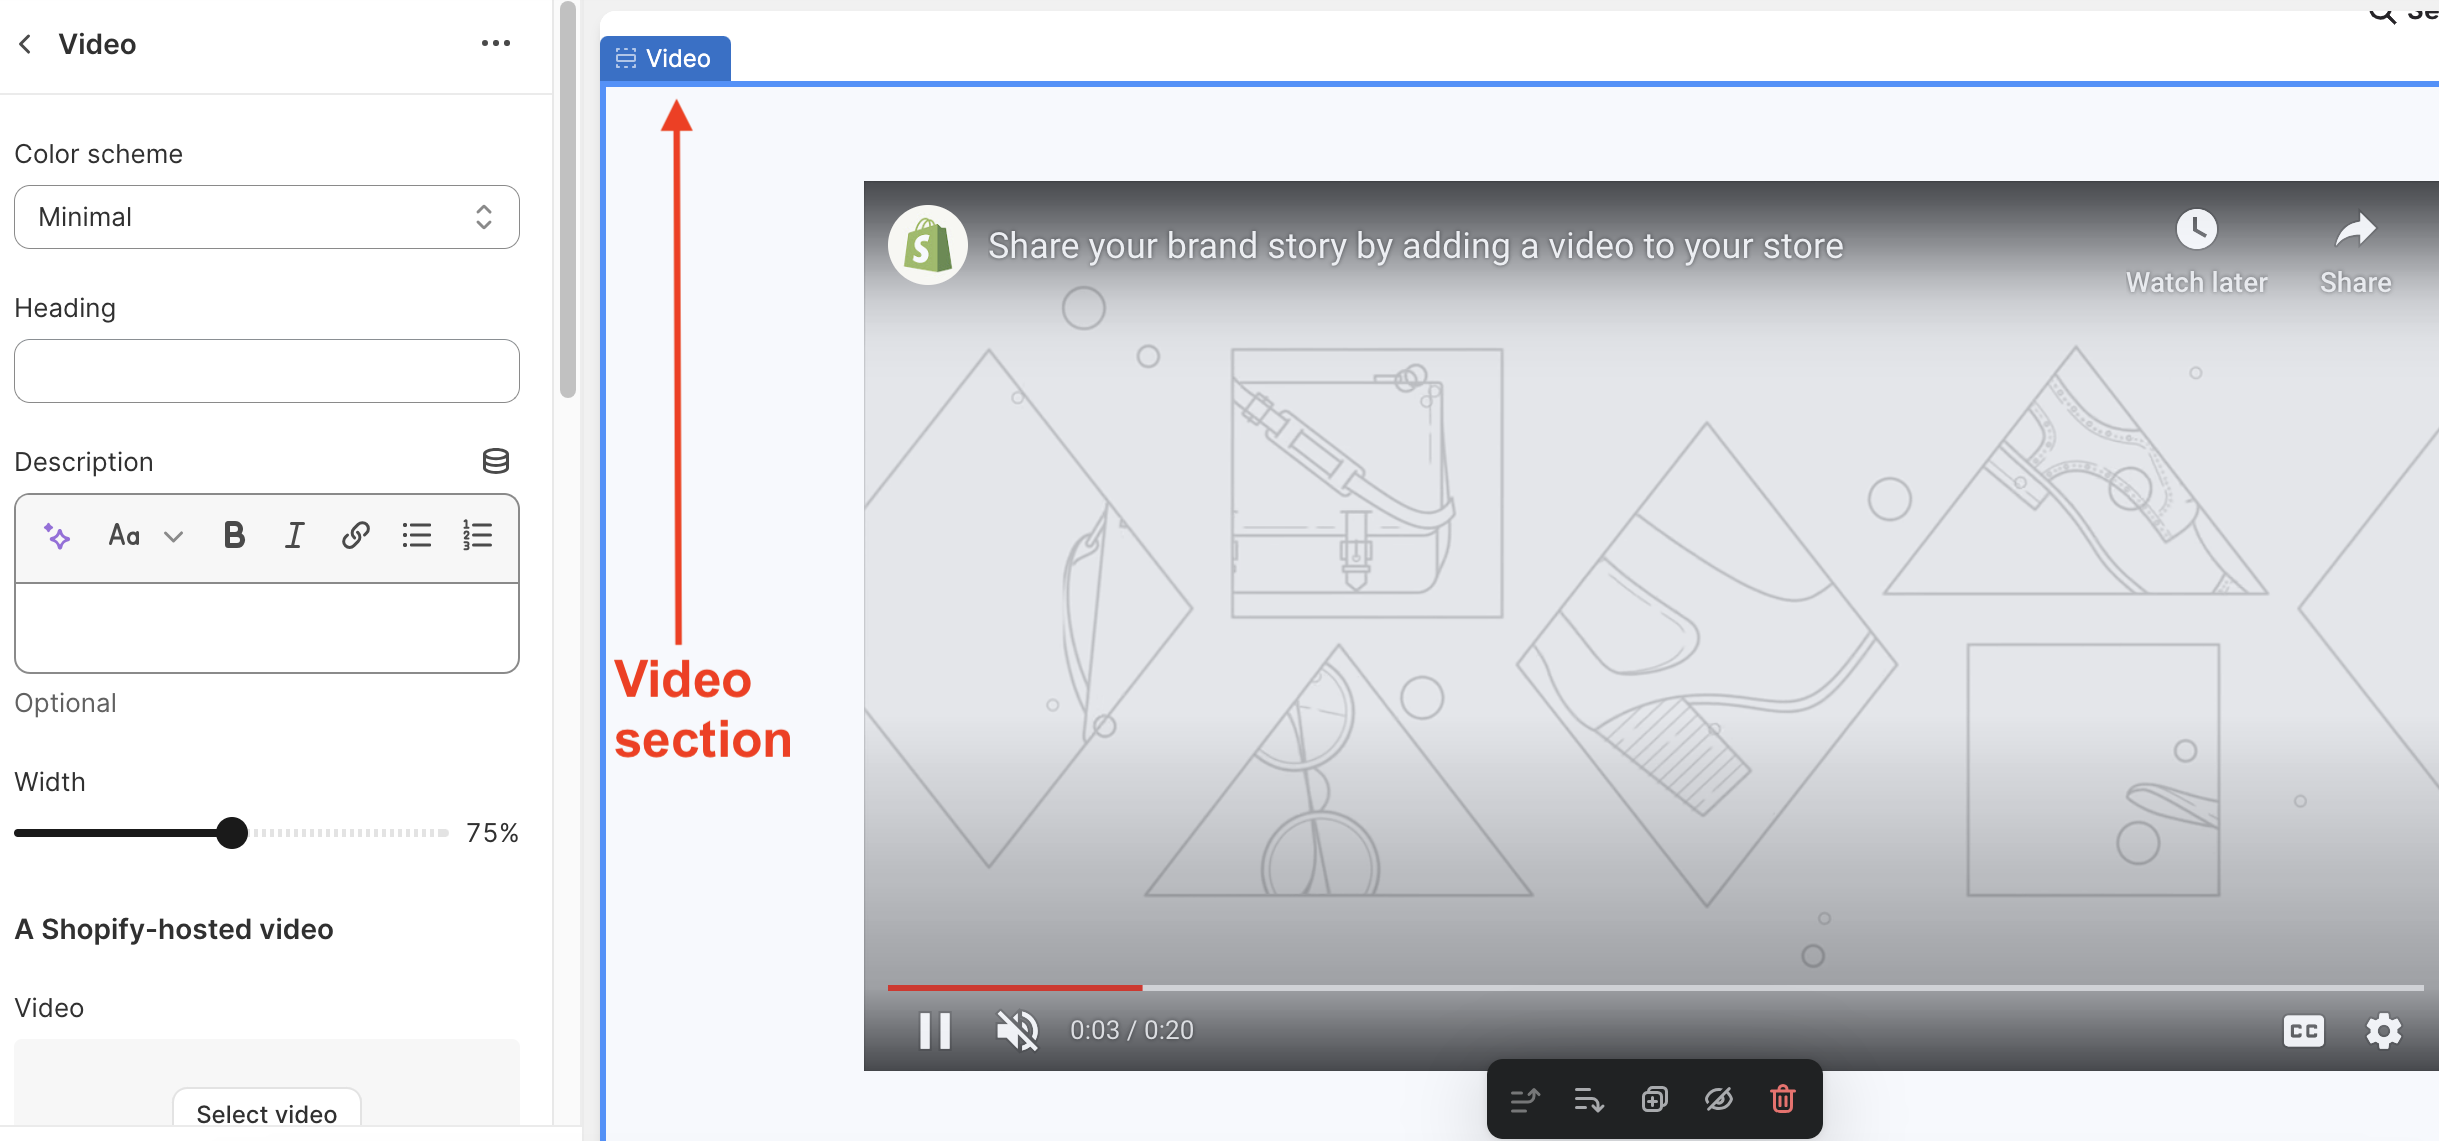Go back using the arrow next to Video
The width and height of the screenshot is (2439, 1141).
(26, 44)
